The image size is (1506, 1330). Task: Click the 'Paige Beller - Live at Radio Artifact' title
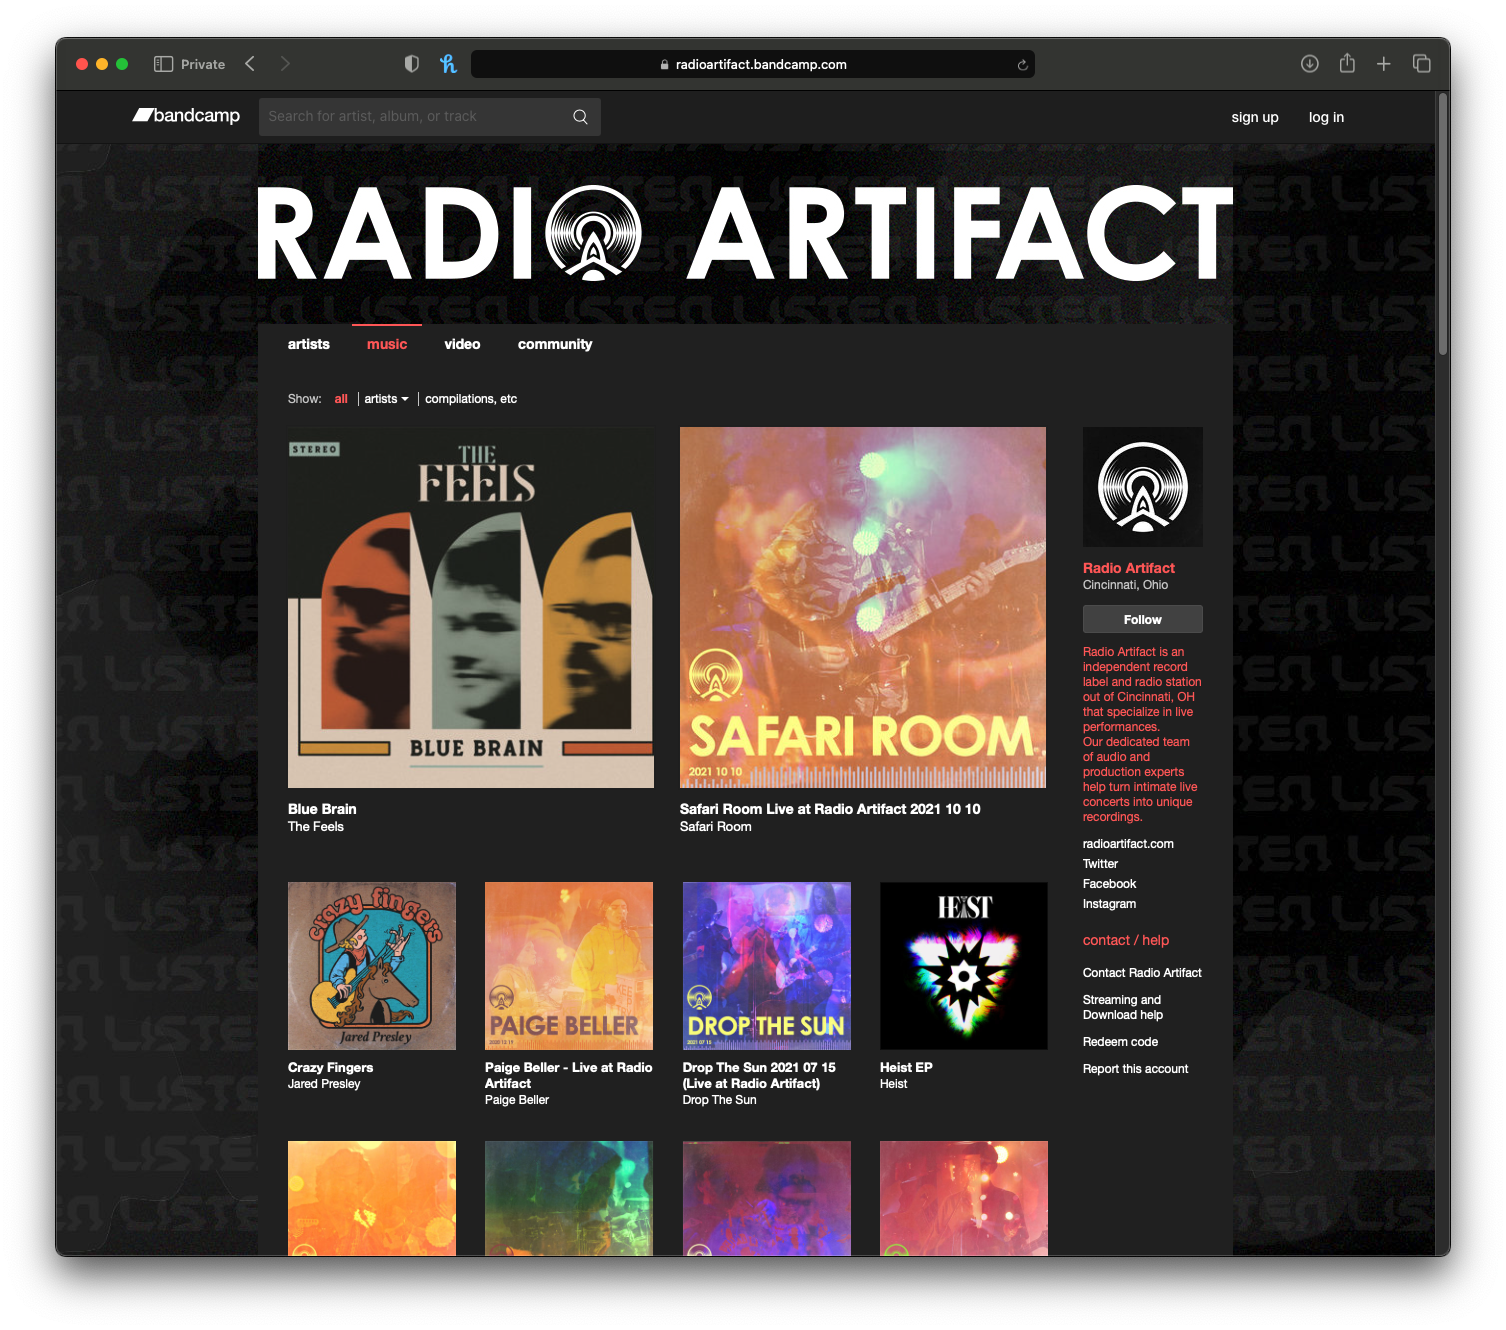tap(568, 1076)
